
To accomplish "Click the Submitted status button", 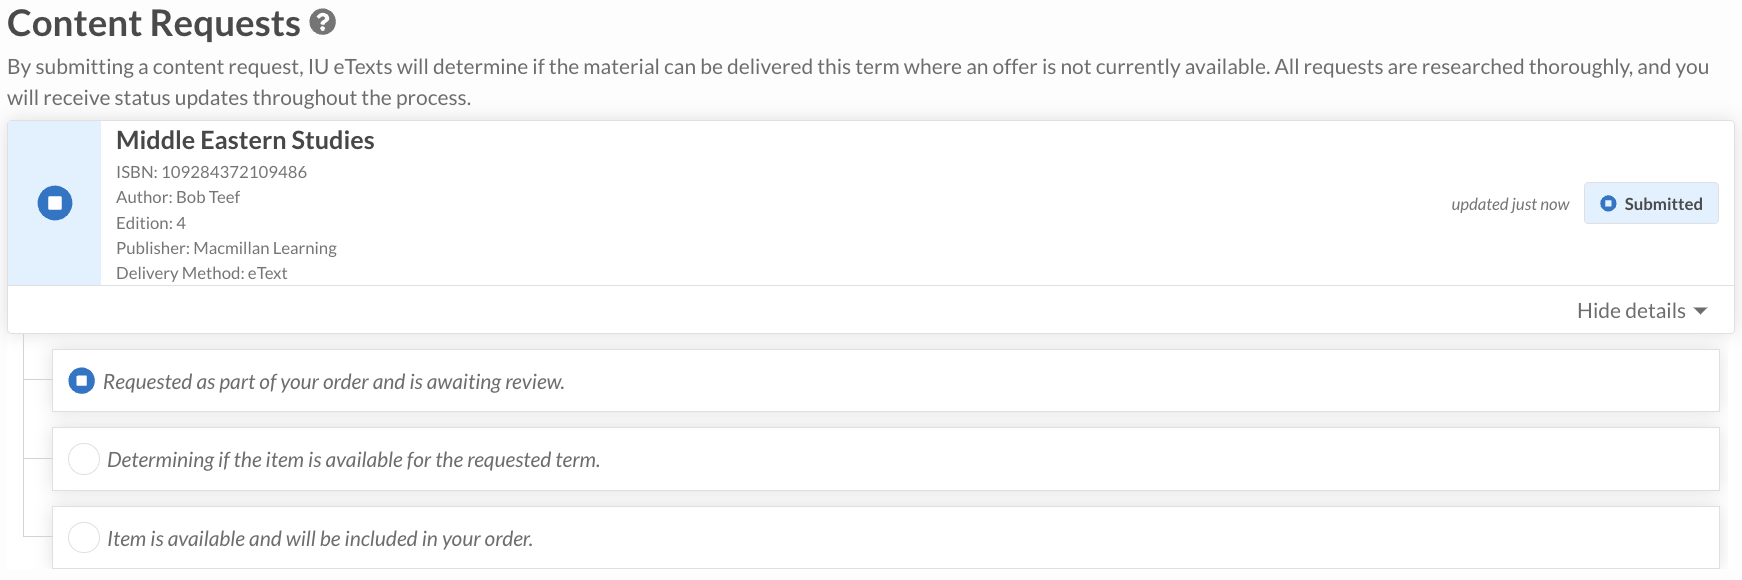I will tap(1651, 203).
